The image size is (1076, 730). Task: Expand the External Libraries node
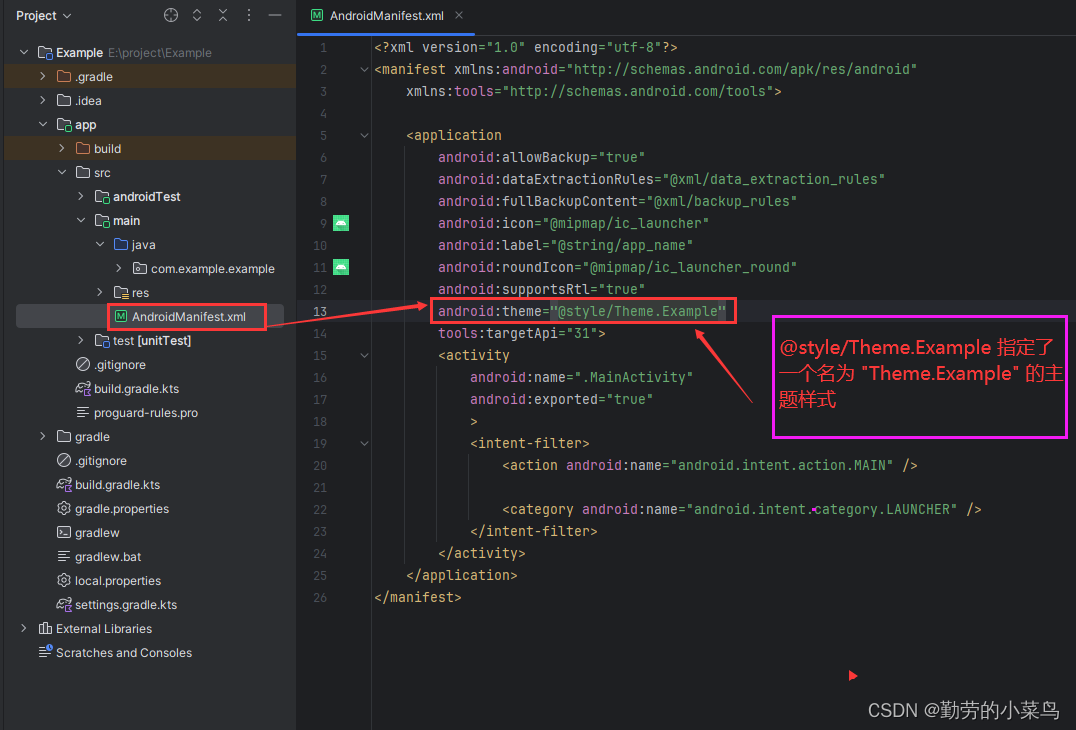pyautogui.click(x=23, y=628)
